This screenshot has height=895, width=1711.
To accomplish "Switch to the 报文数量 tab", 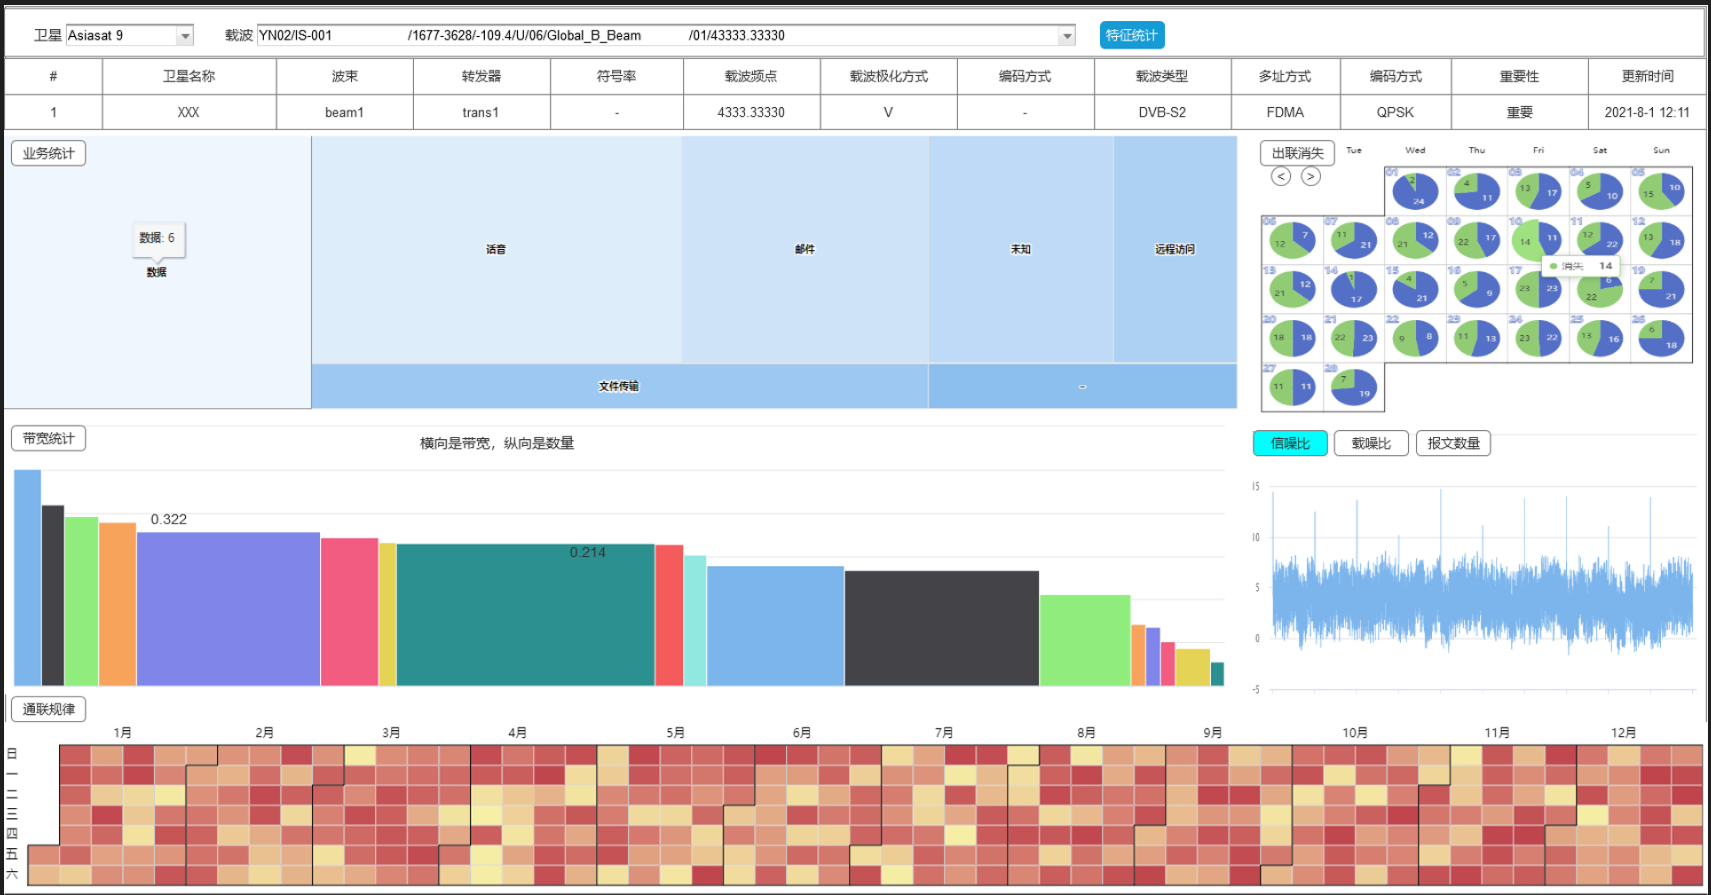I will pos(1453,443).
